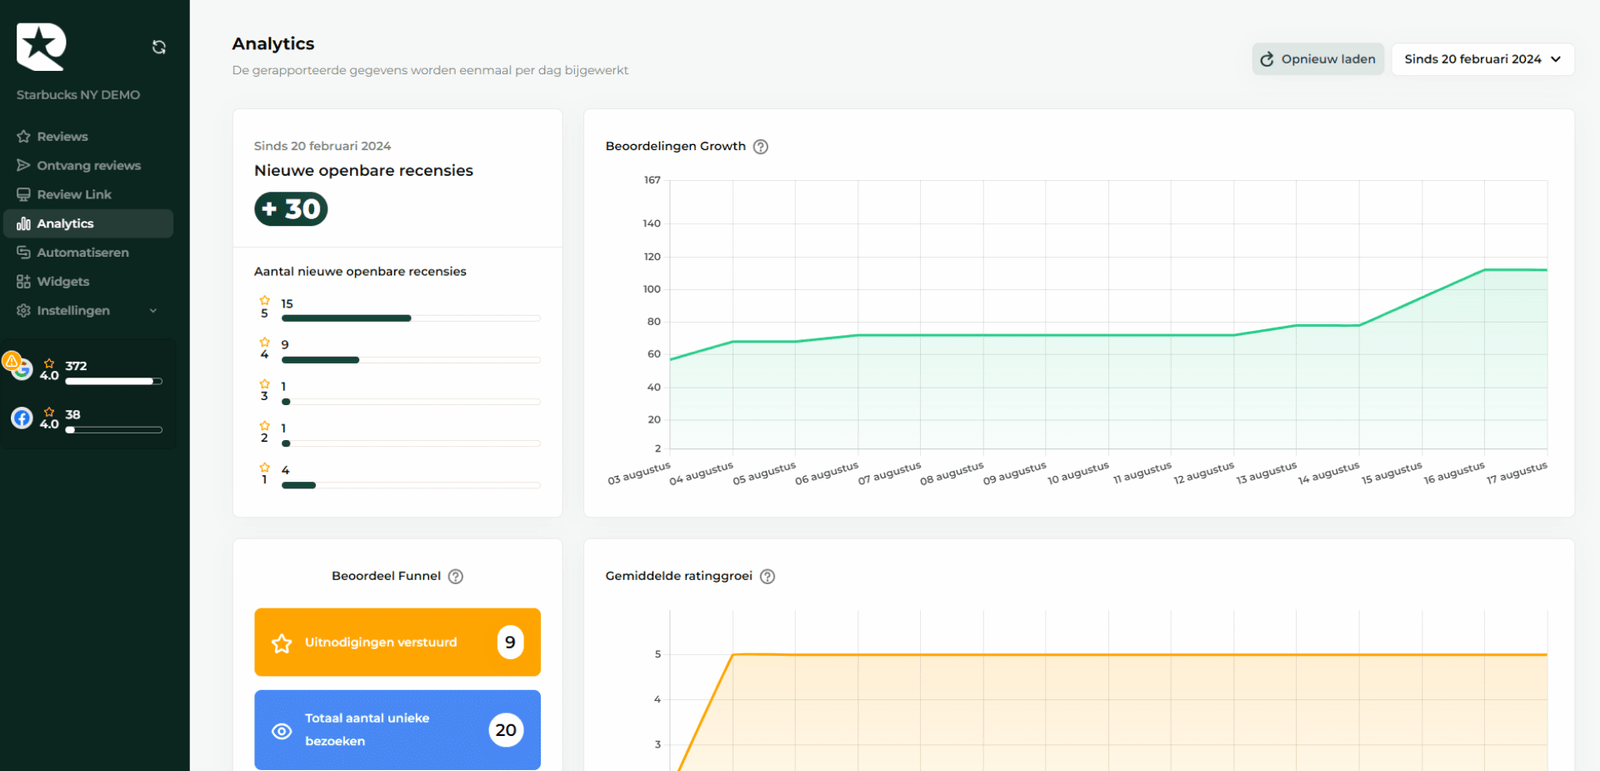Click the star logo in sidebar
The height and width of the screenshot is (771, 1600).
[41, 46]
